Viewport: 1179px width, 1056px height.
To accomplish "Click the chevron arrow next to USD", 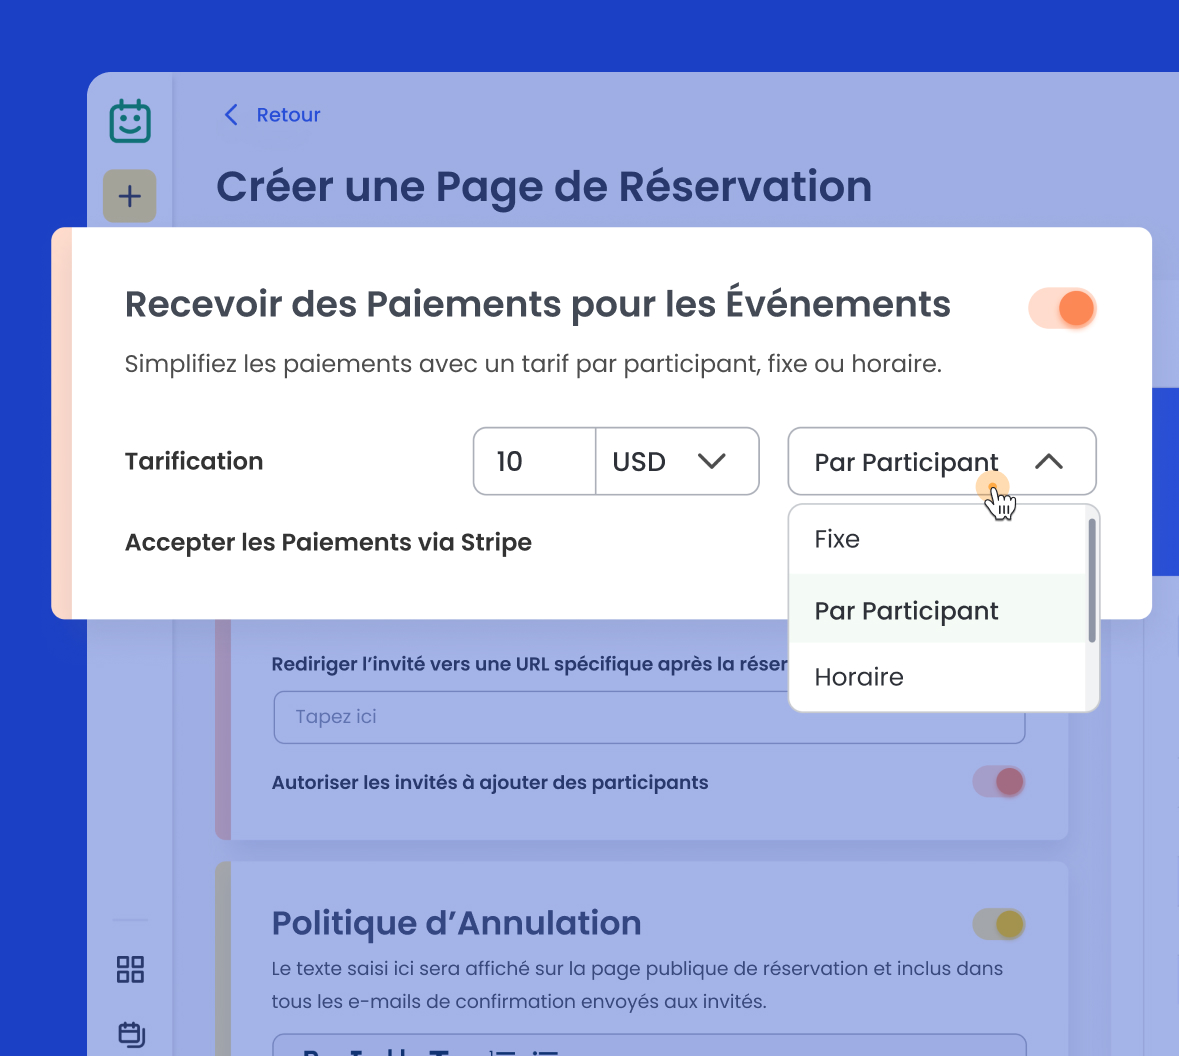I will point(711,461).
